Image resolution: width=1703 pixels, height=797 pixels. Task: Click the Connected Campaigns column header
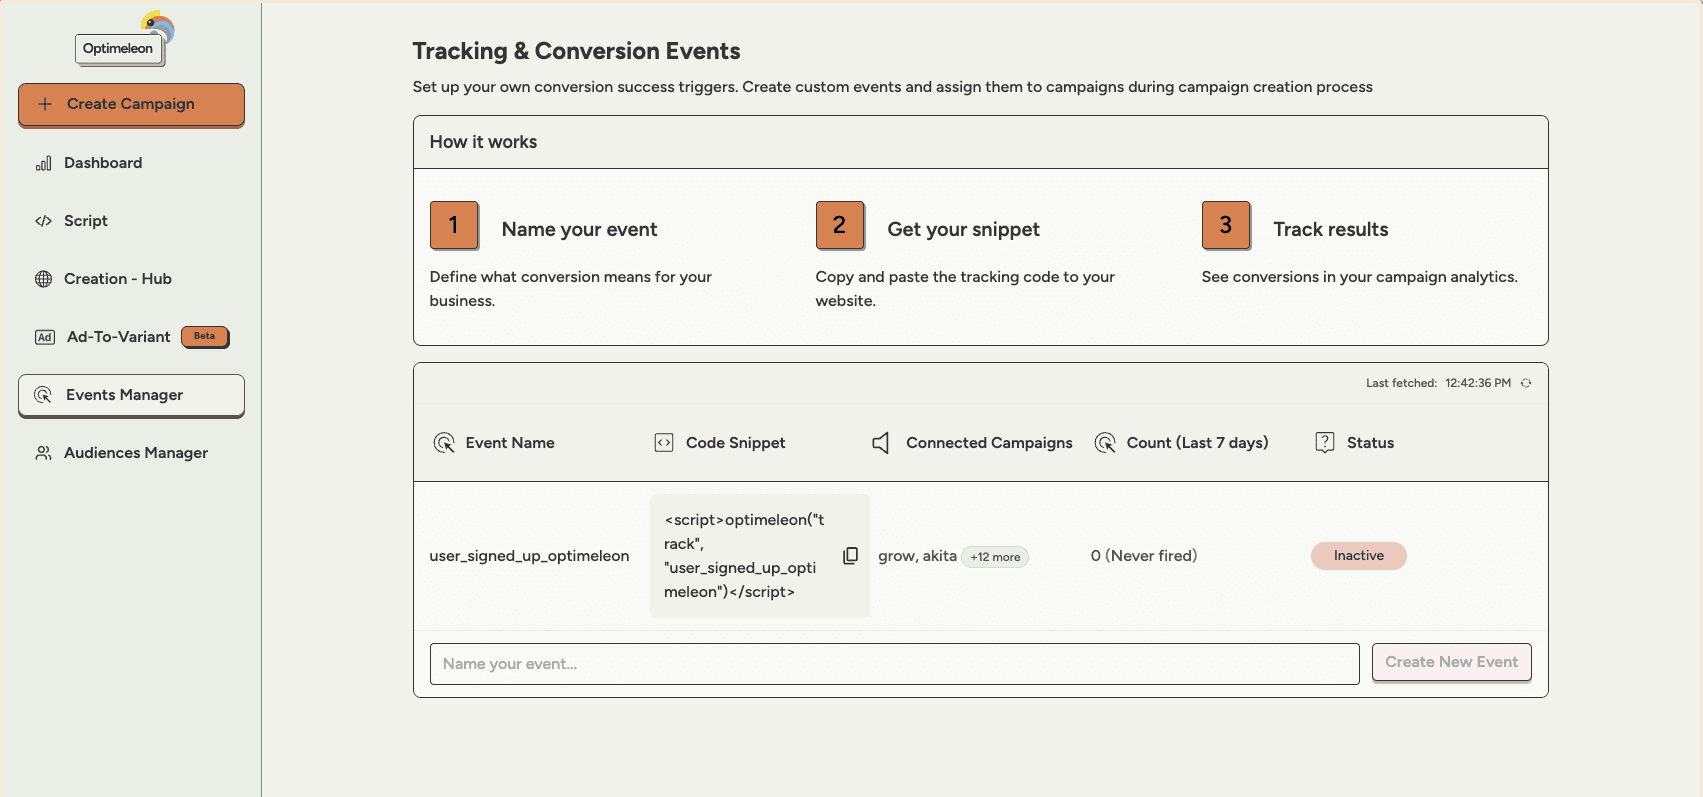[x=989, y=443]
